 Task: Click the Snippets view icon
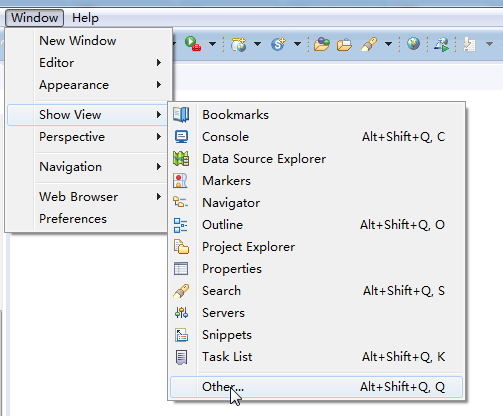181,335
